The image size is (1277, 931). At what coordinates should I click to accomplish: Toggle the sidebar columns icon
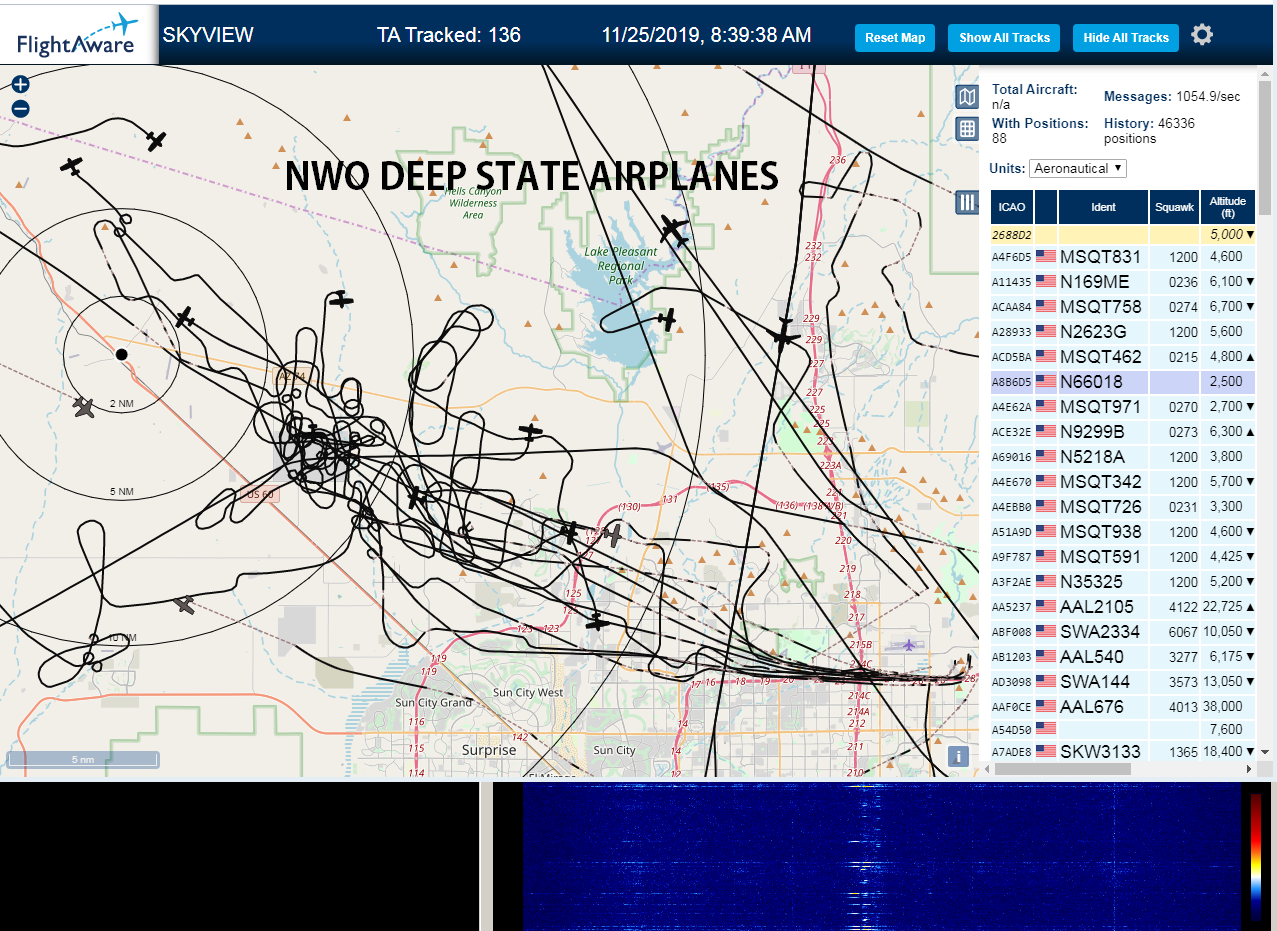966,203
